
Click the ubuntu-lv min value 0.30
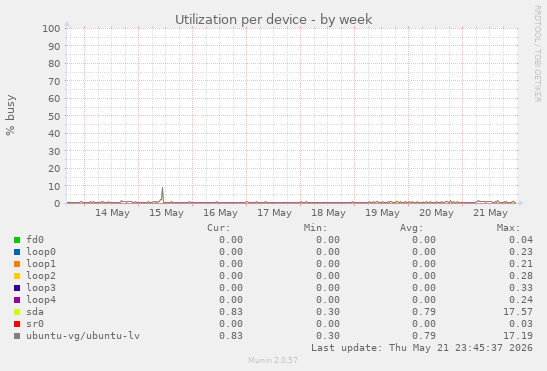tap(328, 336)
